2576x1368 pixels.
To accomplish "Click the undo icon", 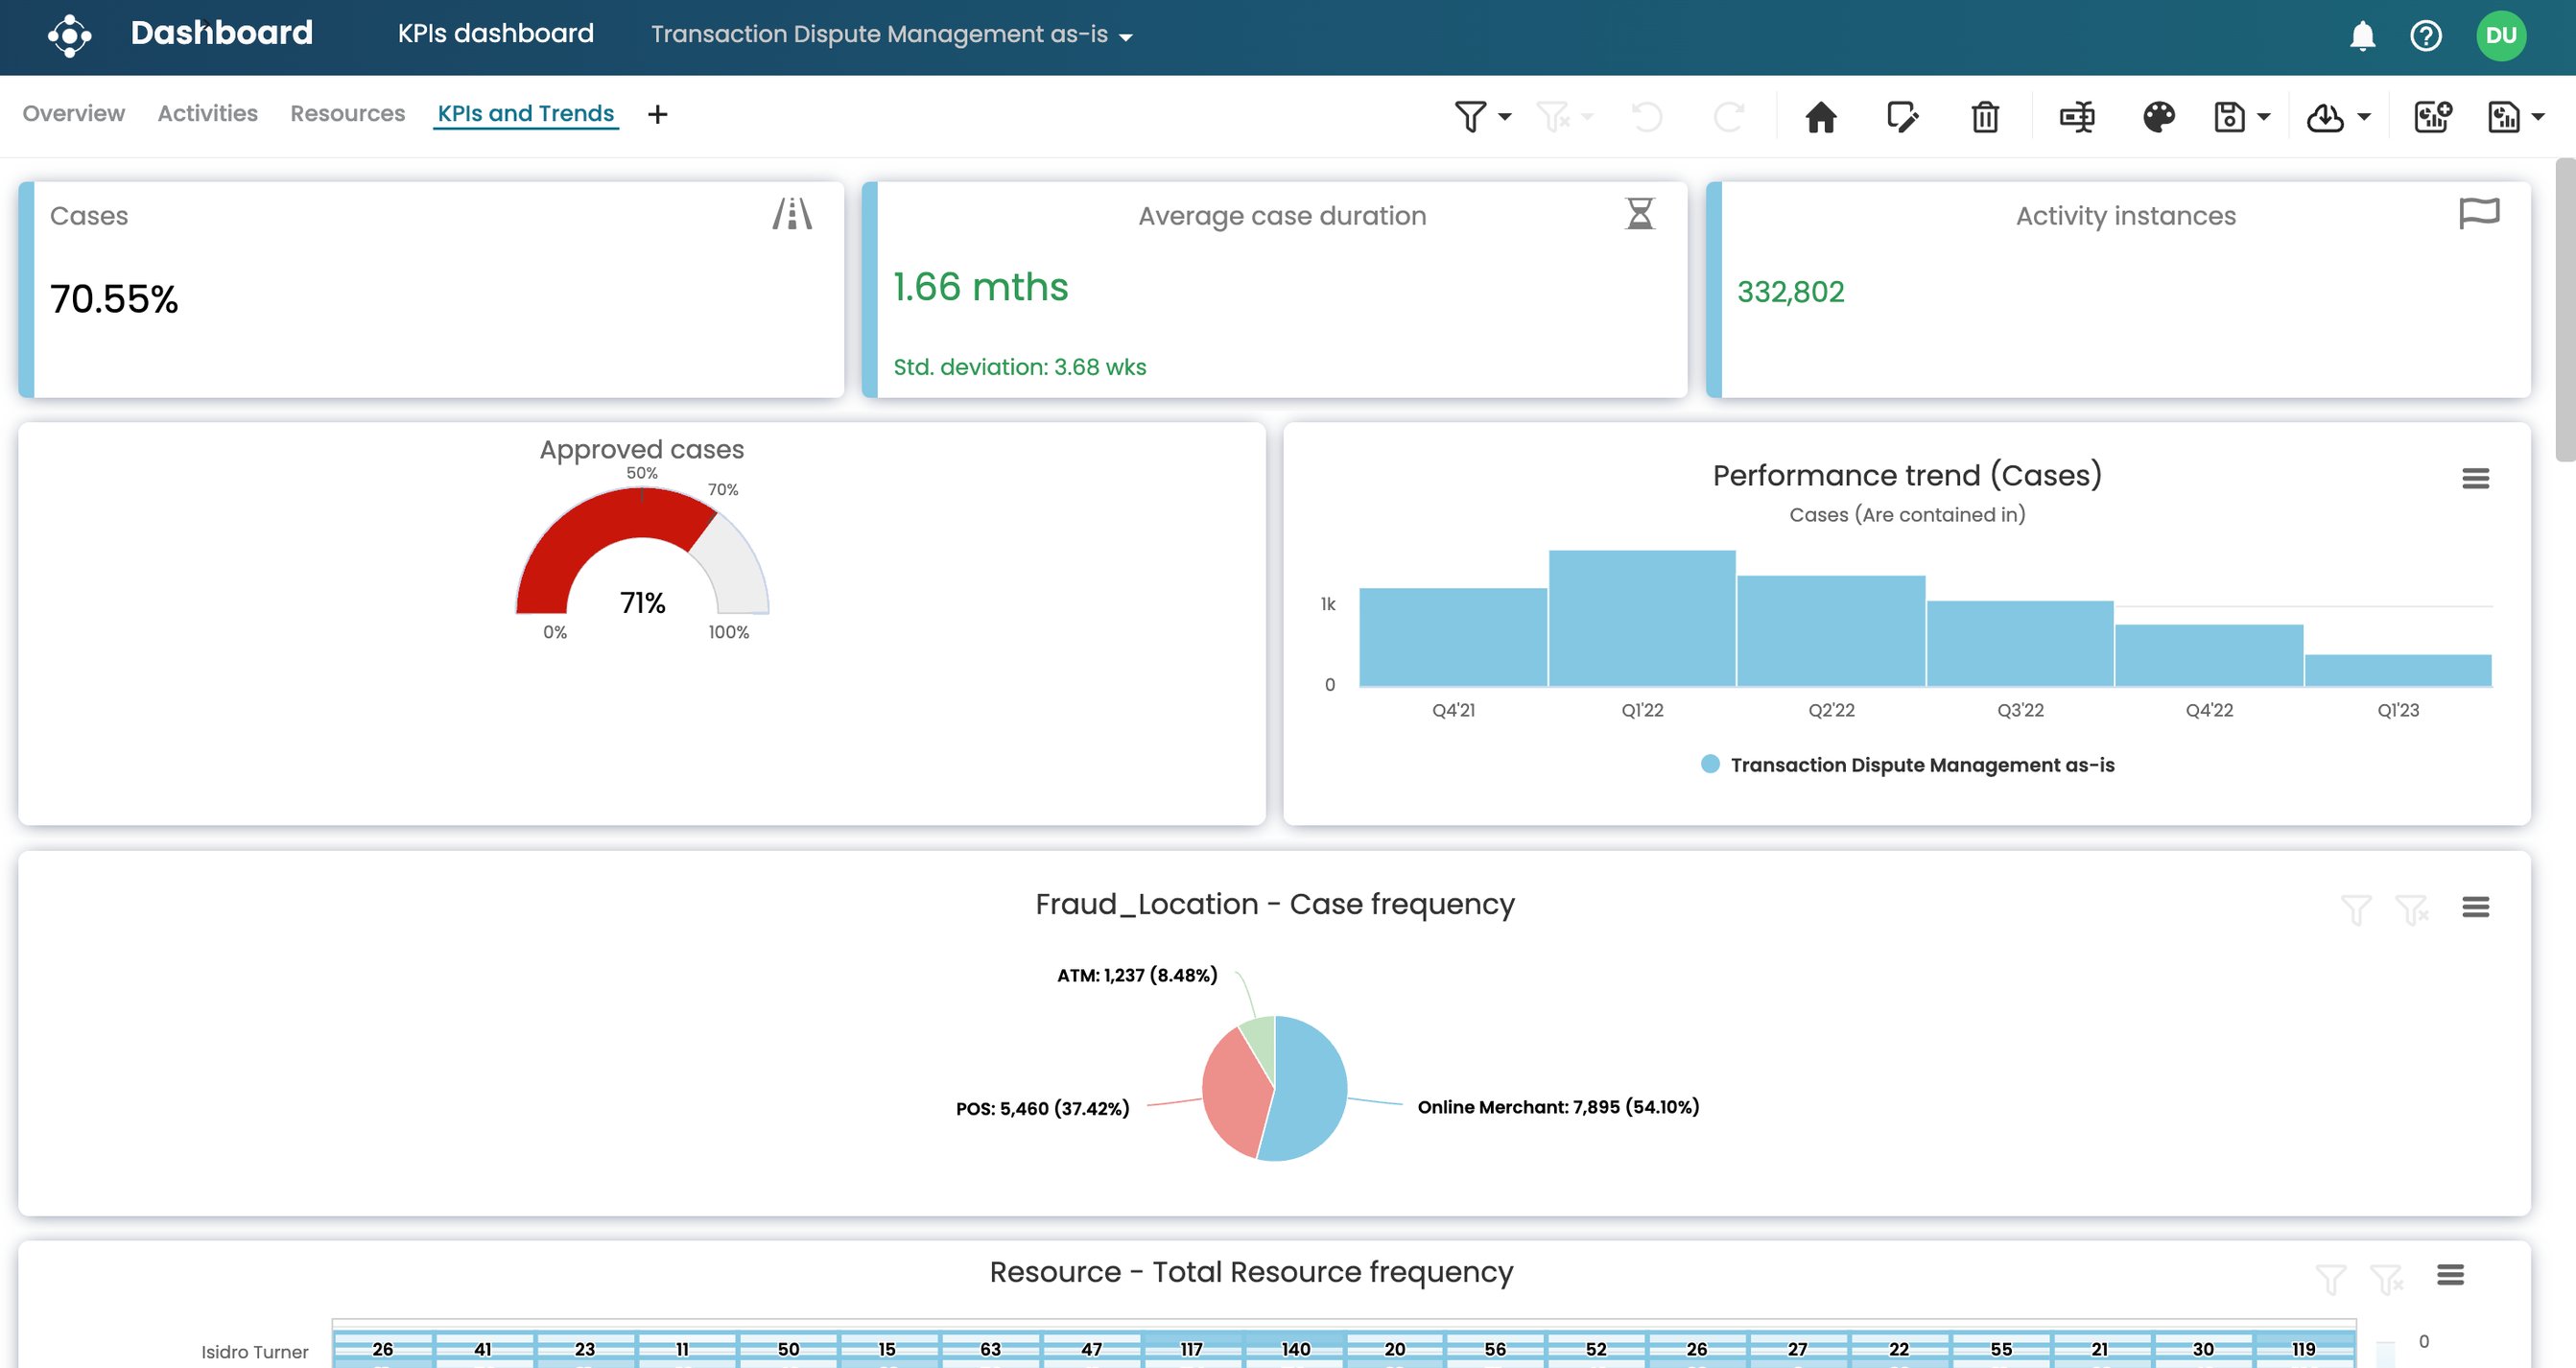I will click(x=1645, y=116).
